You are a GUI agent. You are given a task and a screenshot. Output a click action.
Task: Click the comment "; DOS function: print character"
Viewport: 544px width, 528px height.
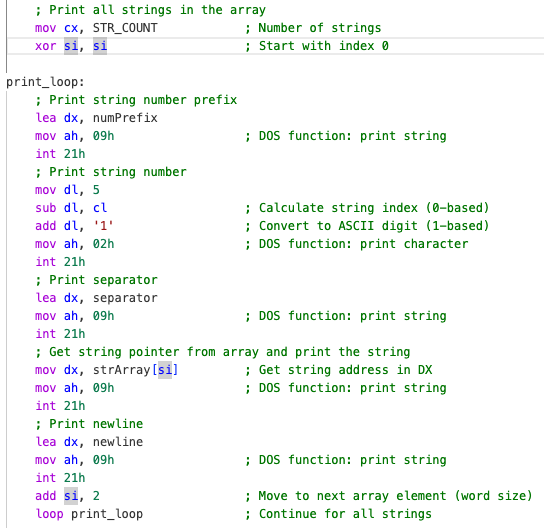click(x=356, y=244)
